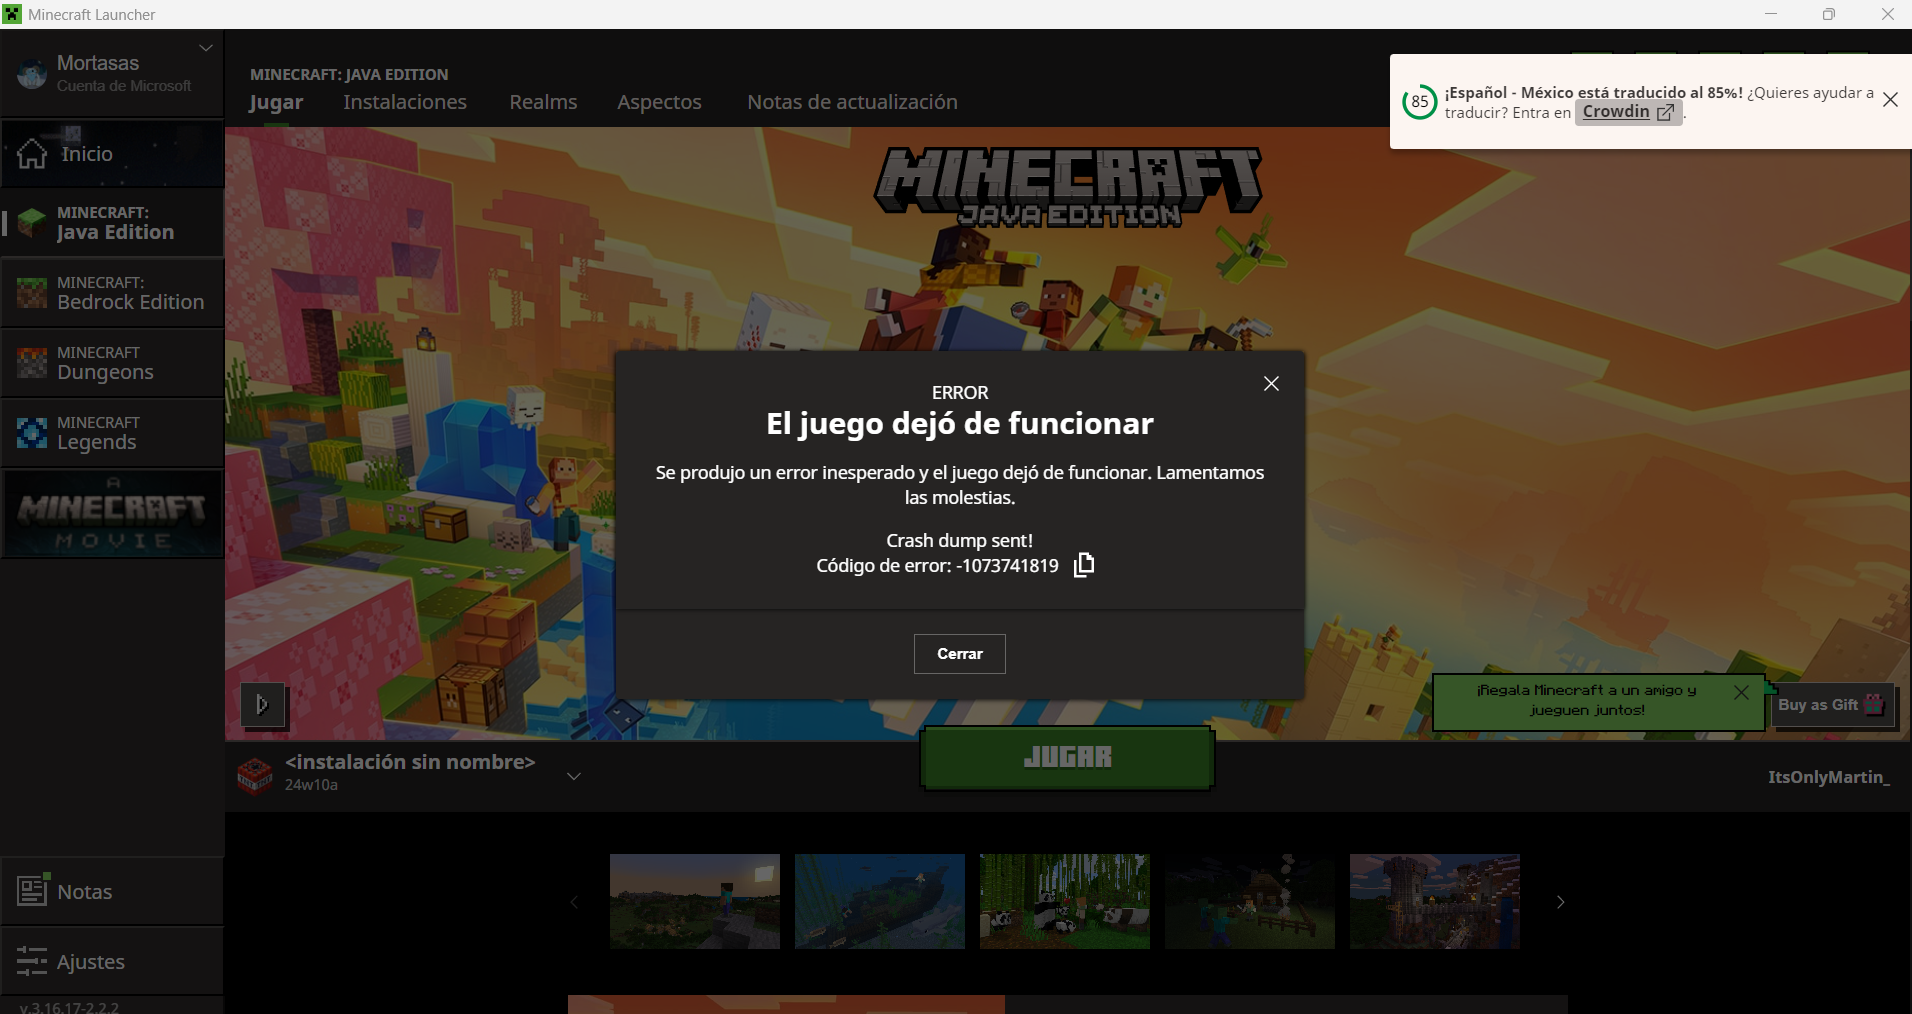The width and height of the screenshot is (1912, 1014).
Task: Dismiss the translation notification
Action: 1890,100
